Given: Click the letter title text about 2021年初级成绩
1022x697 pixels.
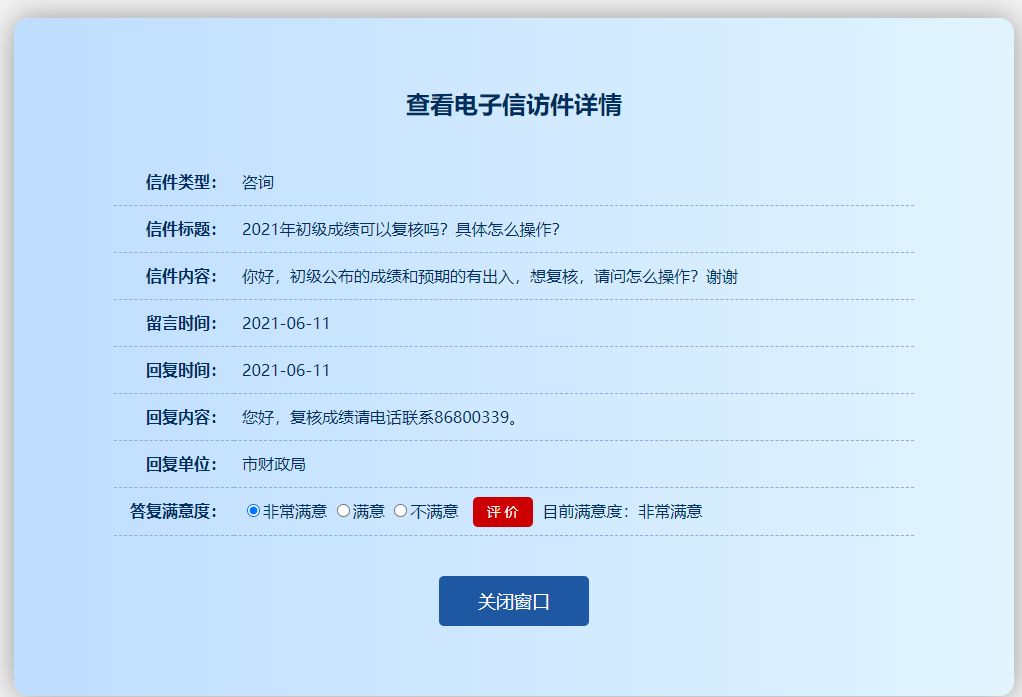Looking at the screenshot, I should click(400, 229).
